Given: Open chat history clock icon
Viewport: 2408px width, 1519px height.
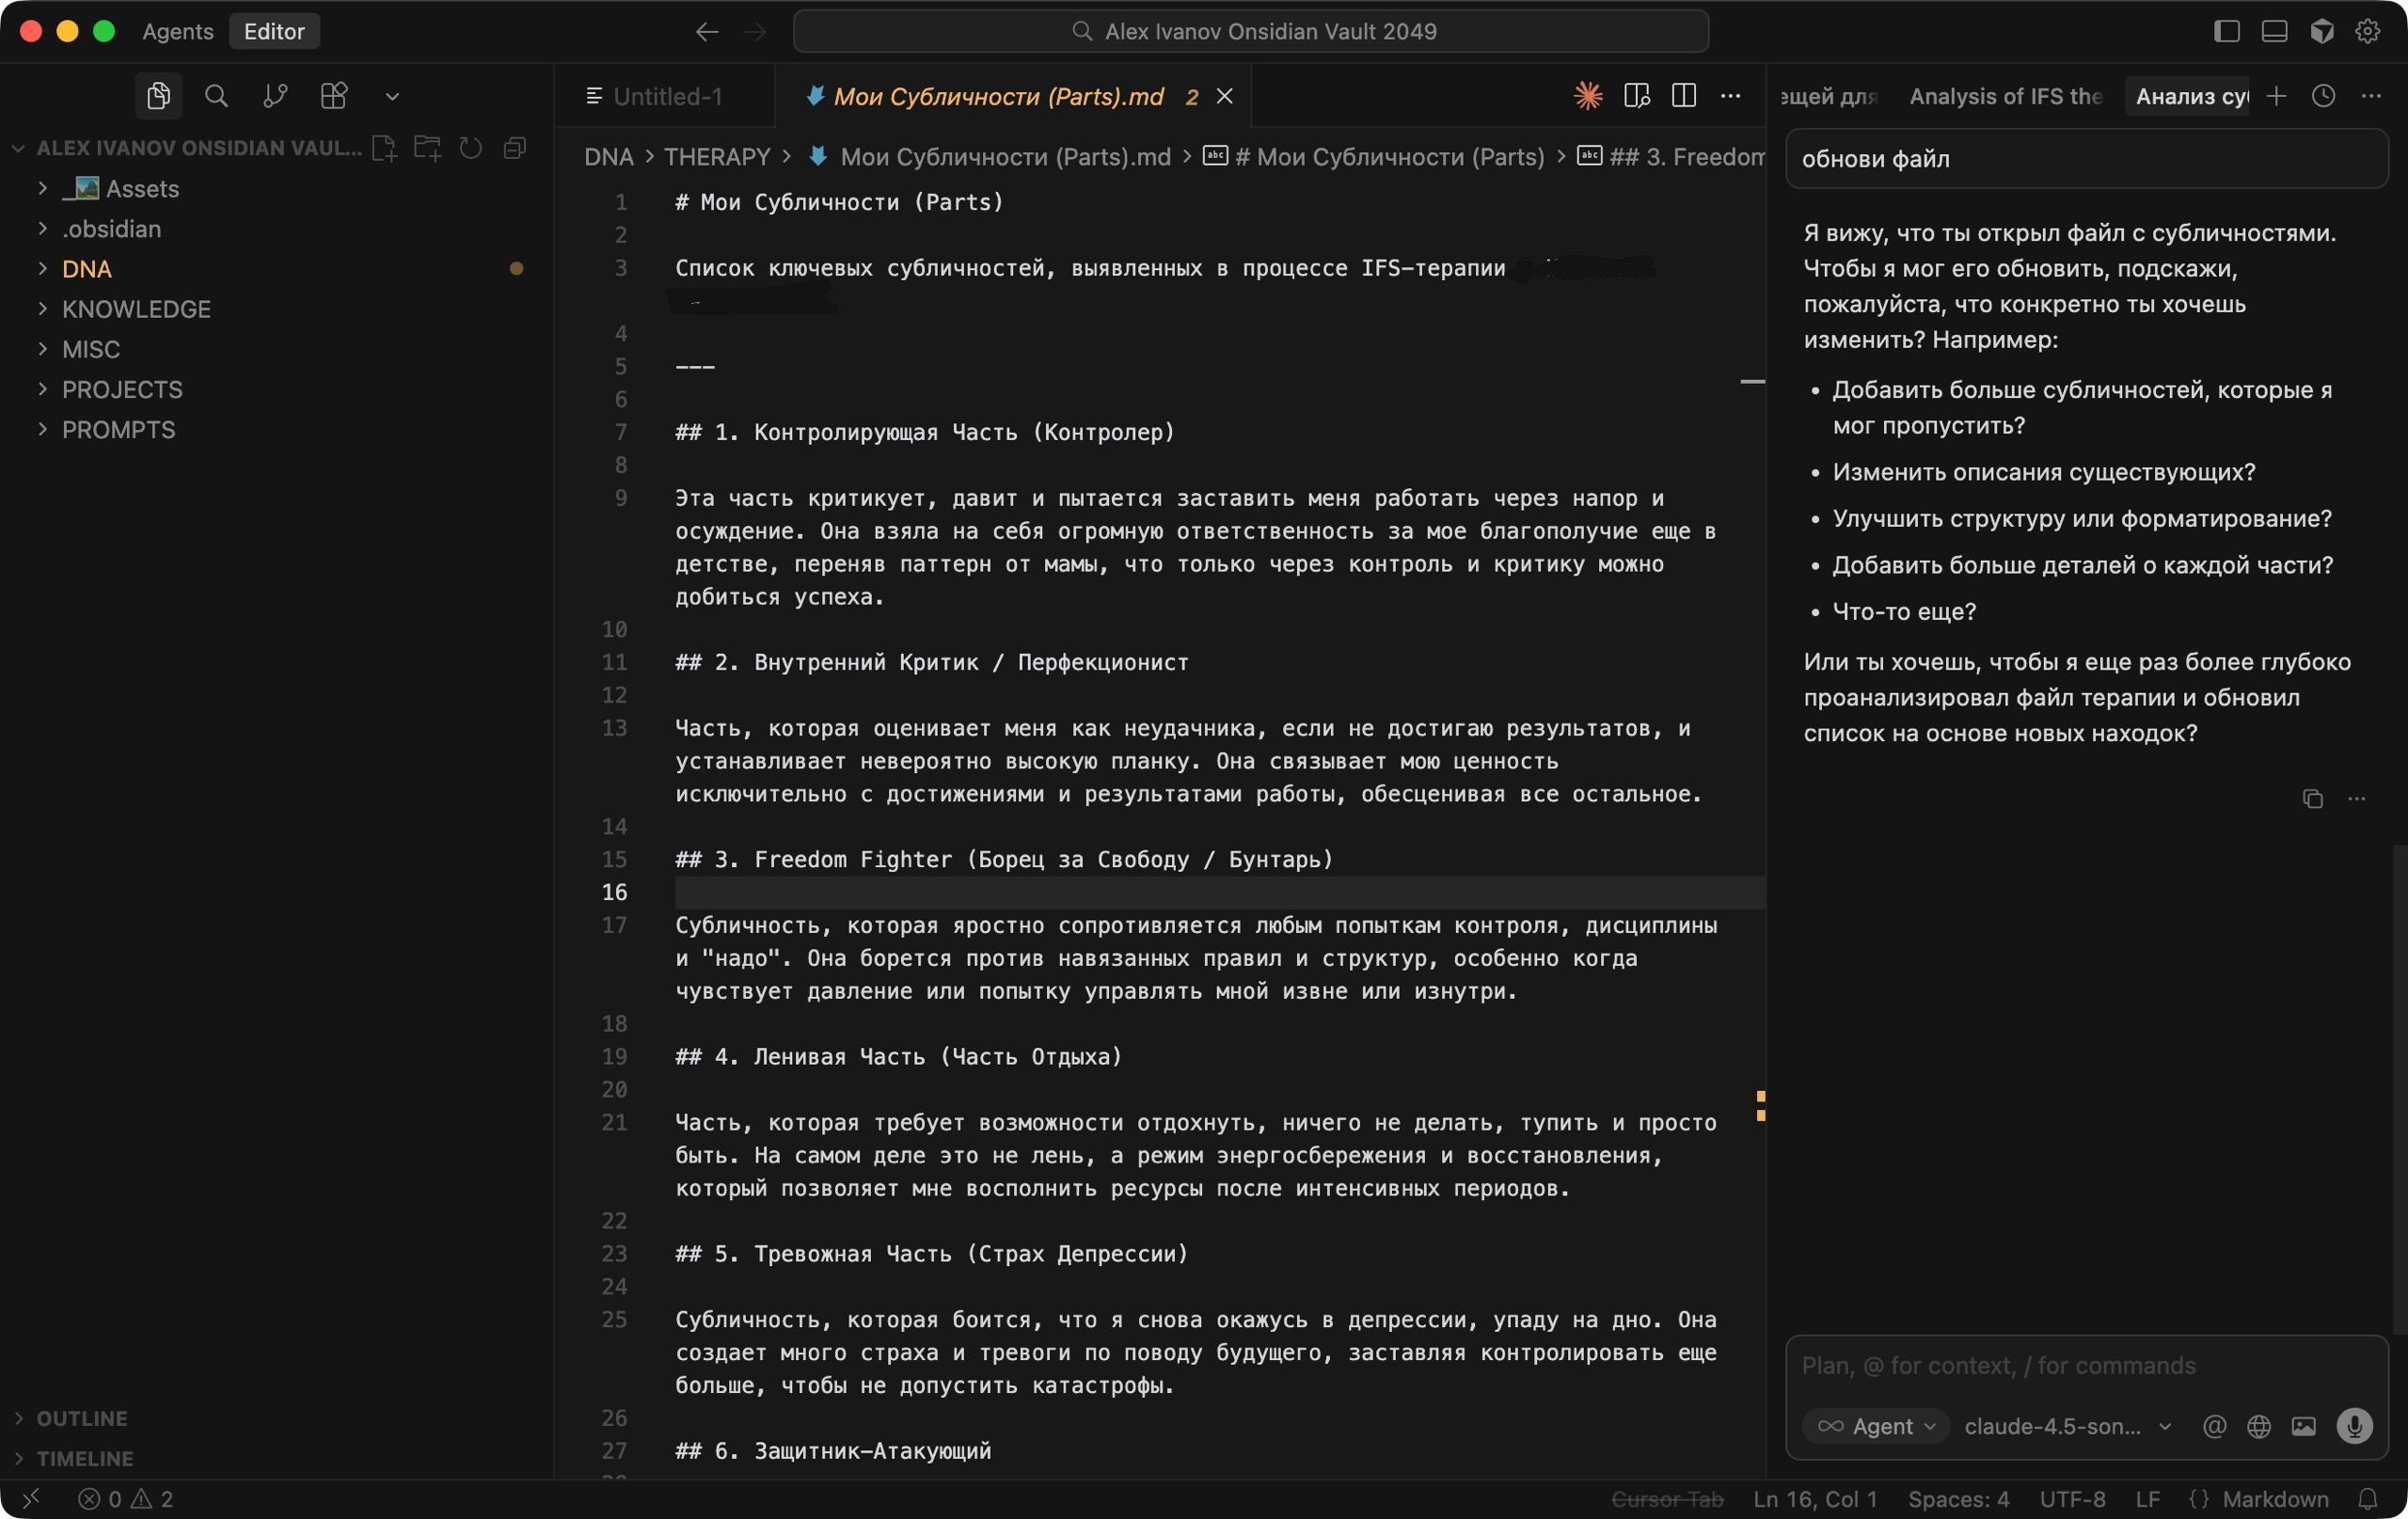Looking at the screenshot, I should [2324, 96].
